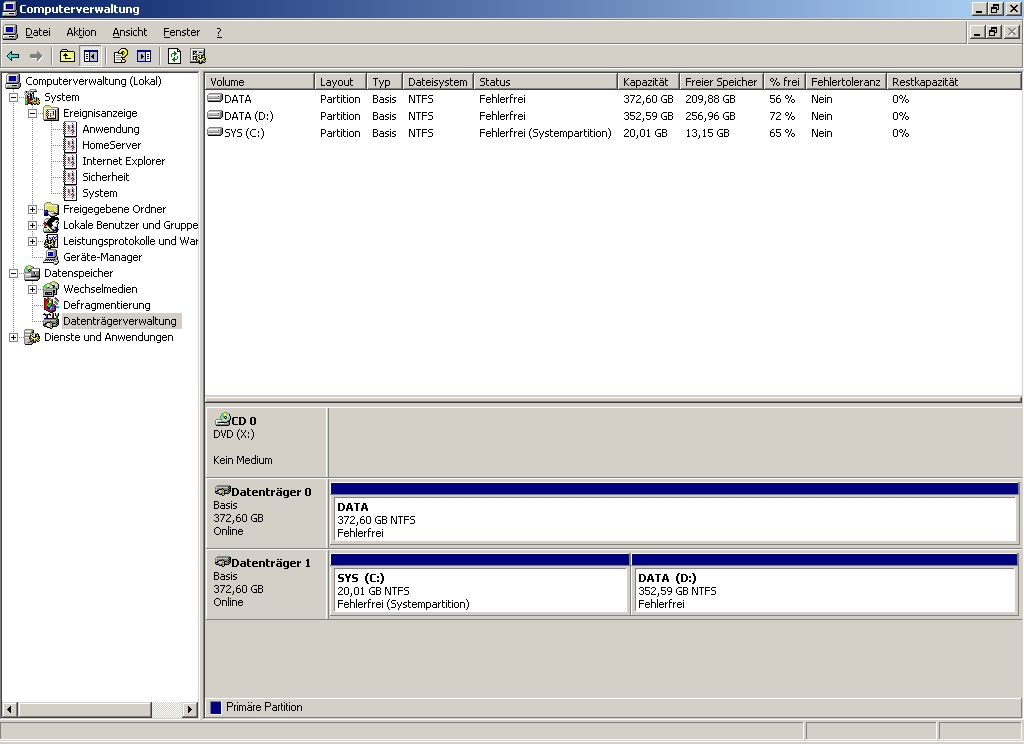The width and height of the screenshot is (1024, 744).
Task: Collapse the Ereignisanzeige node
Action: [x=32, y=114]
